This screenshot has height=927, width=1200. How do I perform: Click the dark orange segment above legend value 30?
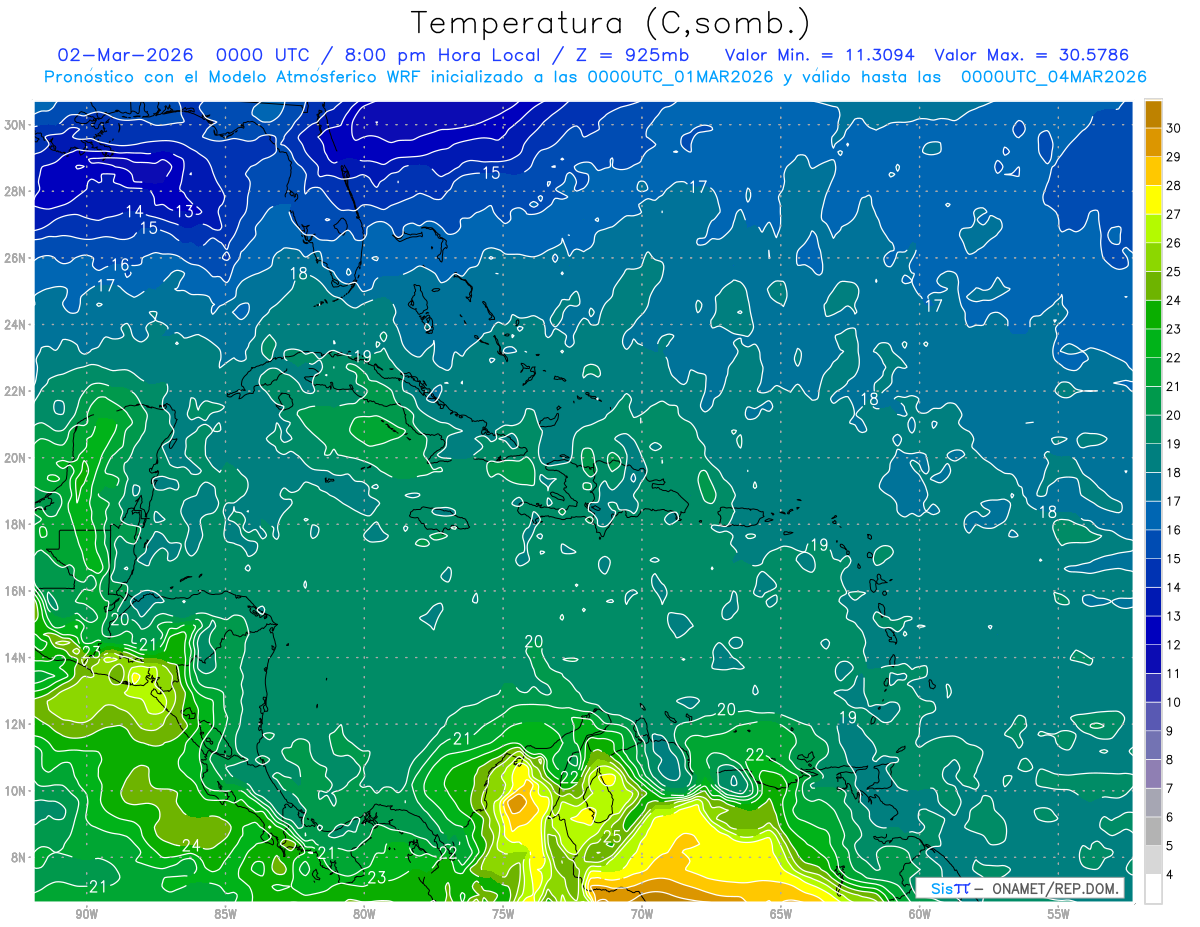click(1153, 115)
